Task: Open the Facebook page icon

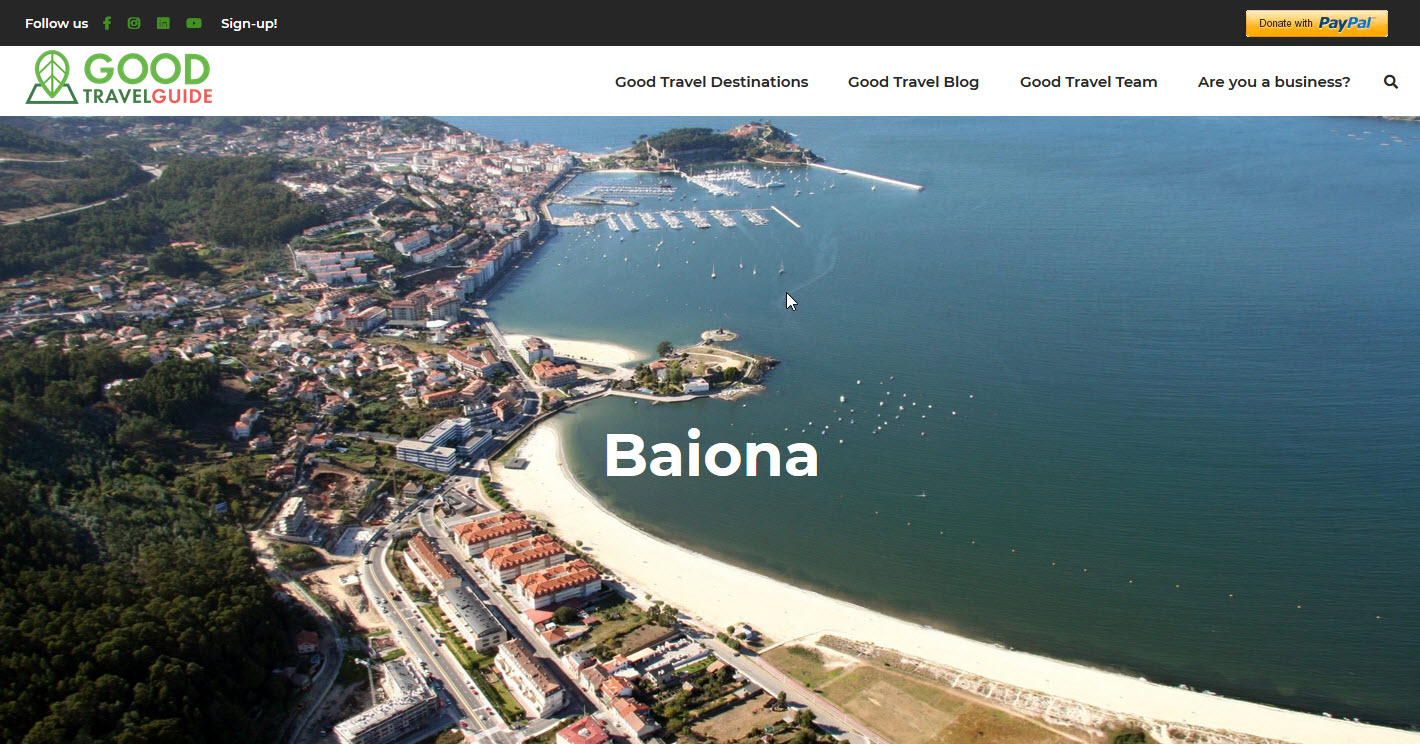Action: pyautogui.click(x=107, y=23)
